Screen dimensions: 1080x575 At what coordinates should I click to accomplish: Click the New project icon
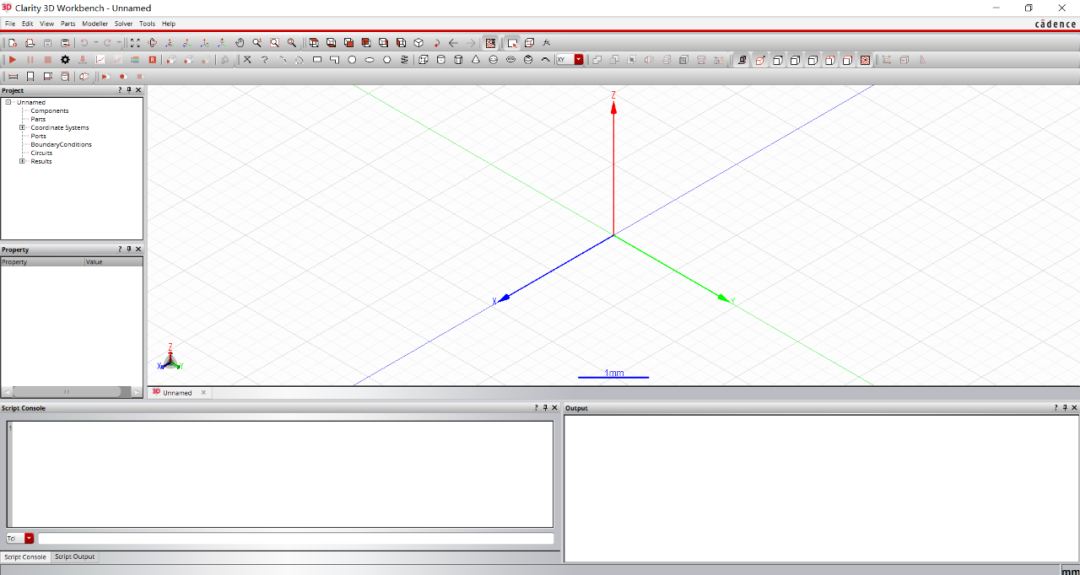pyautogui.click(x=12, y=43)
